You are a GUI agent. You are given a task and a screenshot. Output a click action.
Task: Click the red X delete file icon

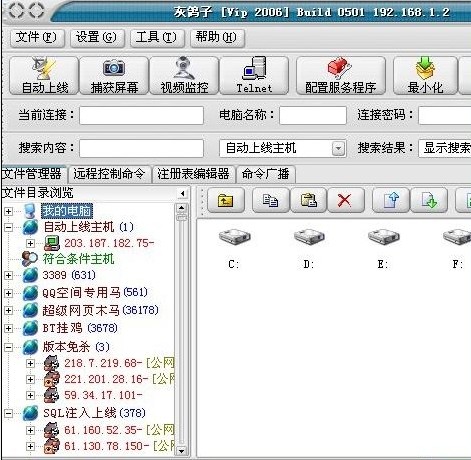point(345,200)
